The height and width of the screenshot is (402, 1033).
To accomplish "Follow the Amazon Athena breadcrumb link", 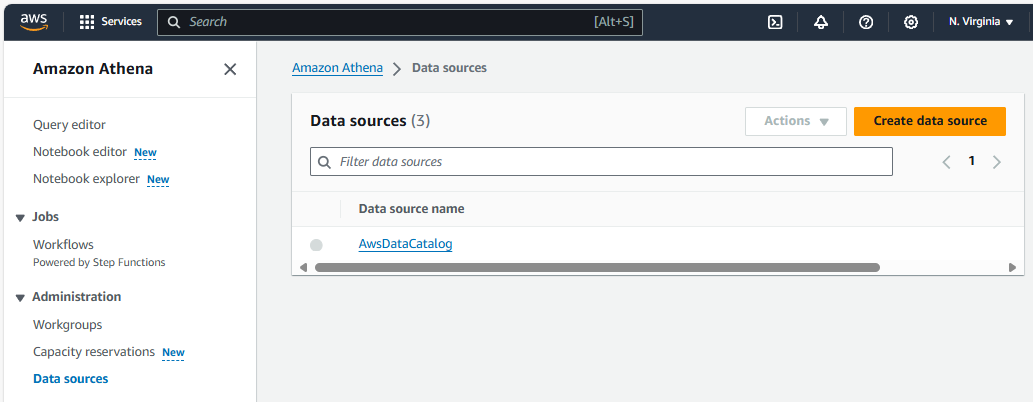I will tap(337, 68).
